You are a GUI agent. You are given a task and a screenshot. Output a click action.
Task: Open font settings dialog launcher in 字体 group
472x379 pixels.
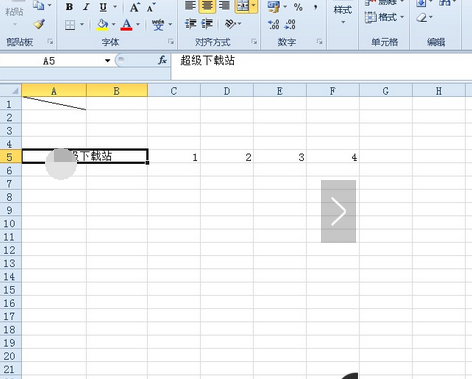click(x=171, y=42)
